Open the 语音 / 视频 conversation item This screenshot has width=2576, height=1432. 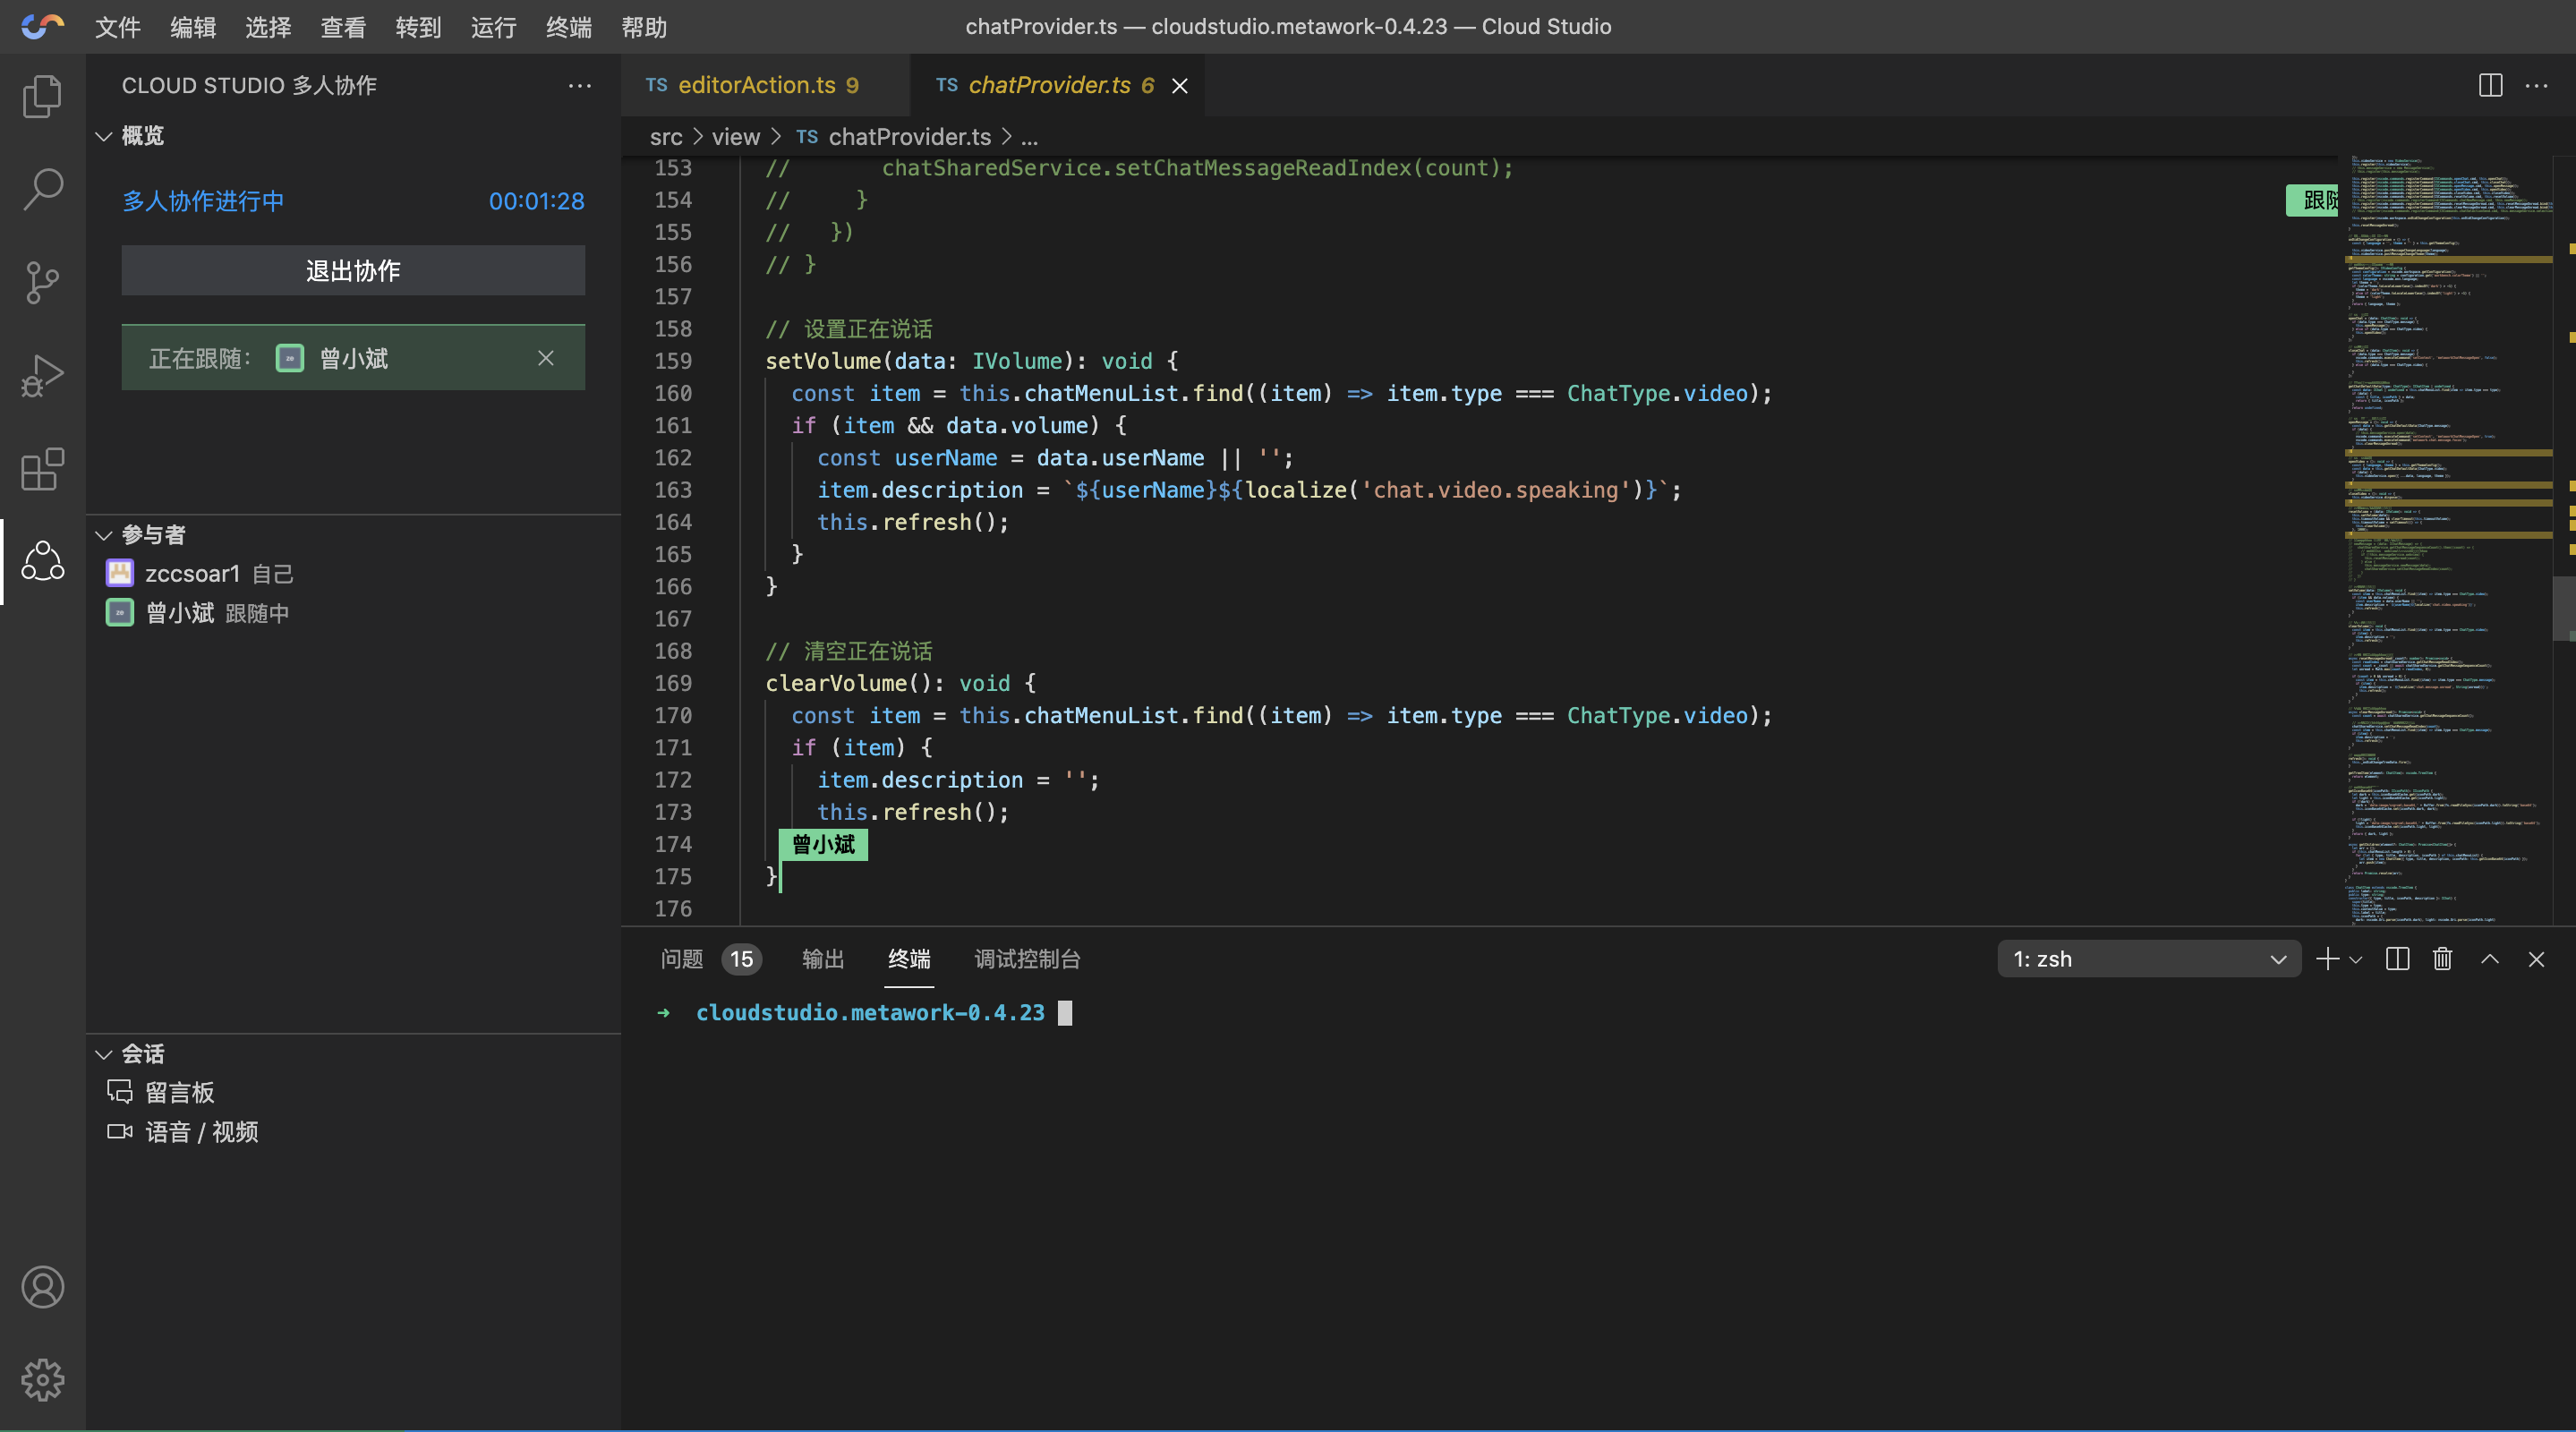[x=353, y=1131]
